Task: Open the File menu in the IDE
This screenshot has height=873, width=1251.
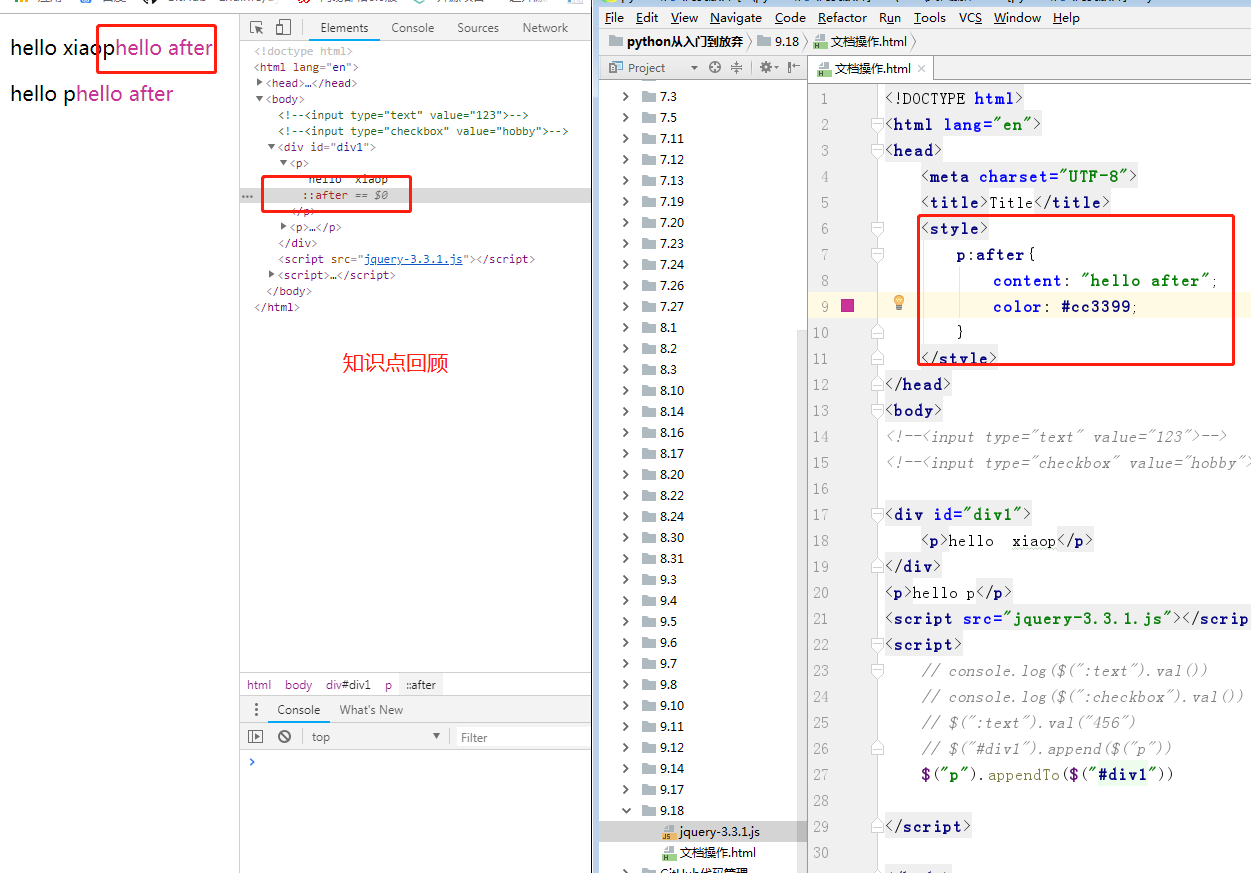Action: 615,17
